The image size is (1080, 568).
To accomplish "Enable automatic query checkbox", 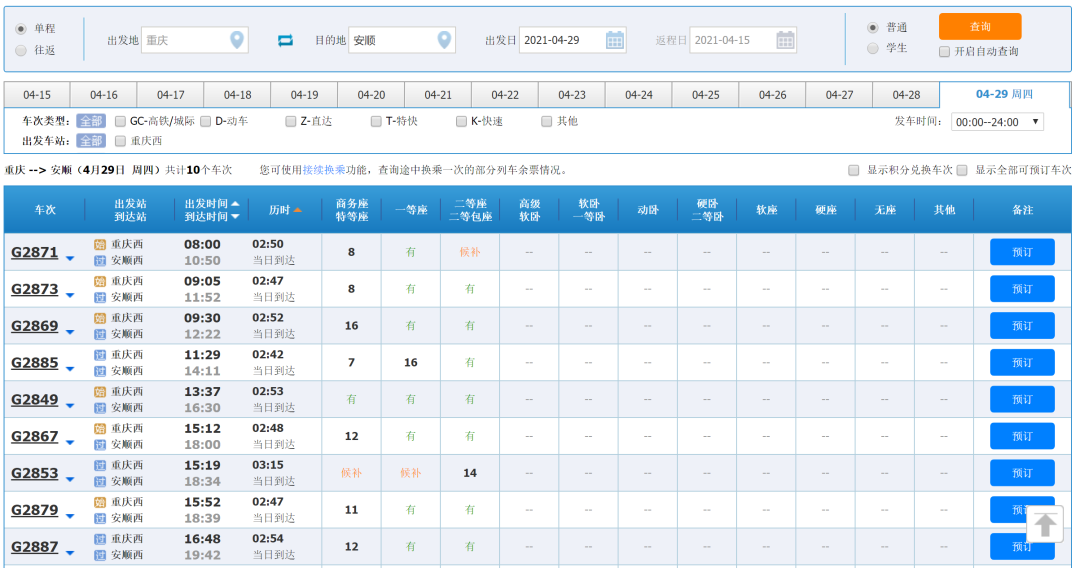I will [945, 52].
